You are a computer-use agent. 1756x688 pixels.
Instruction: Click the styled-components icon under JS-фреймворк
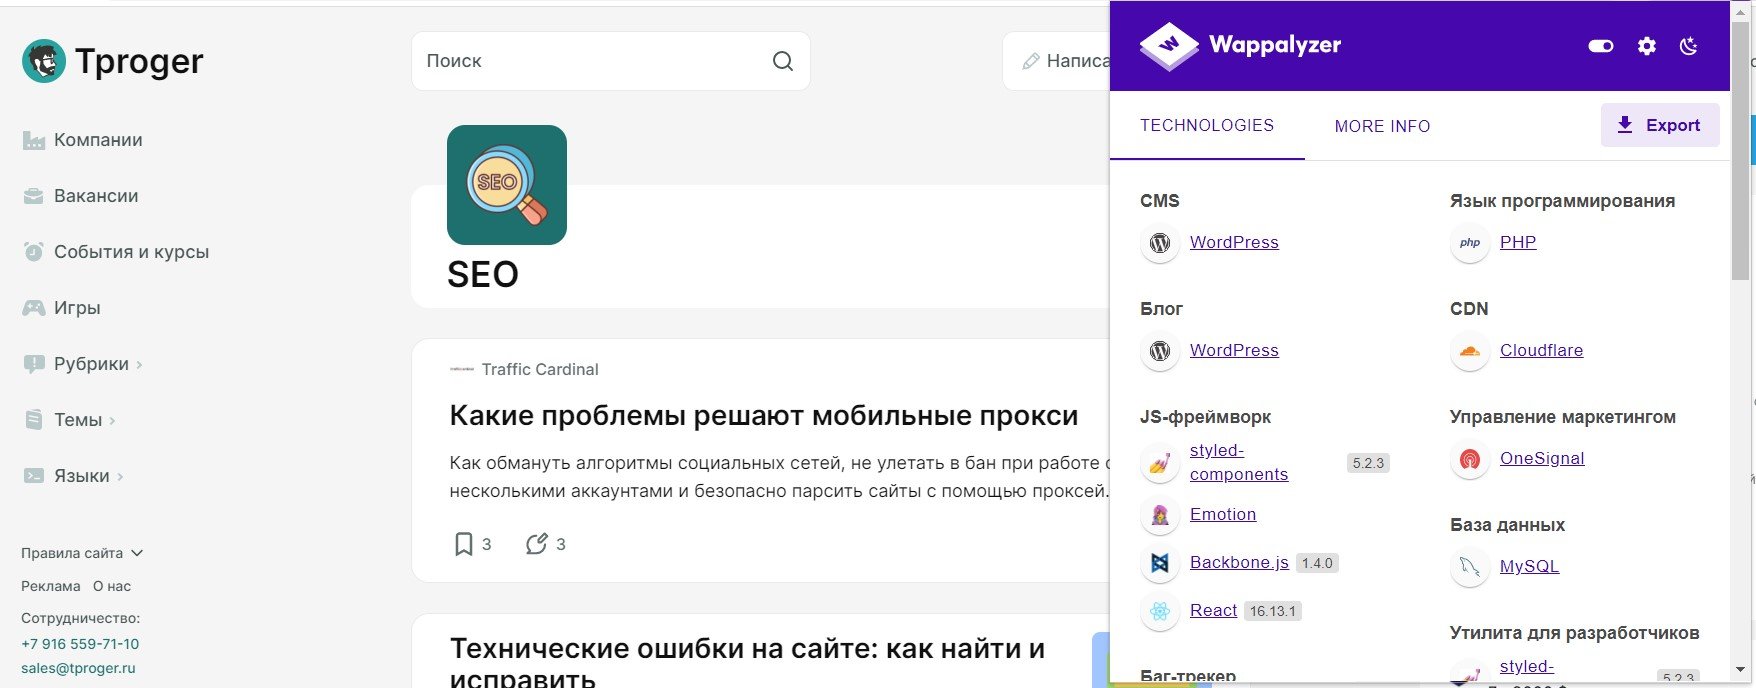[x=1160, y=463]
